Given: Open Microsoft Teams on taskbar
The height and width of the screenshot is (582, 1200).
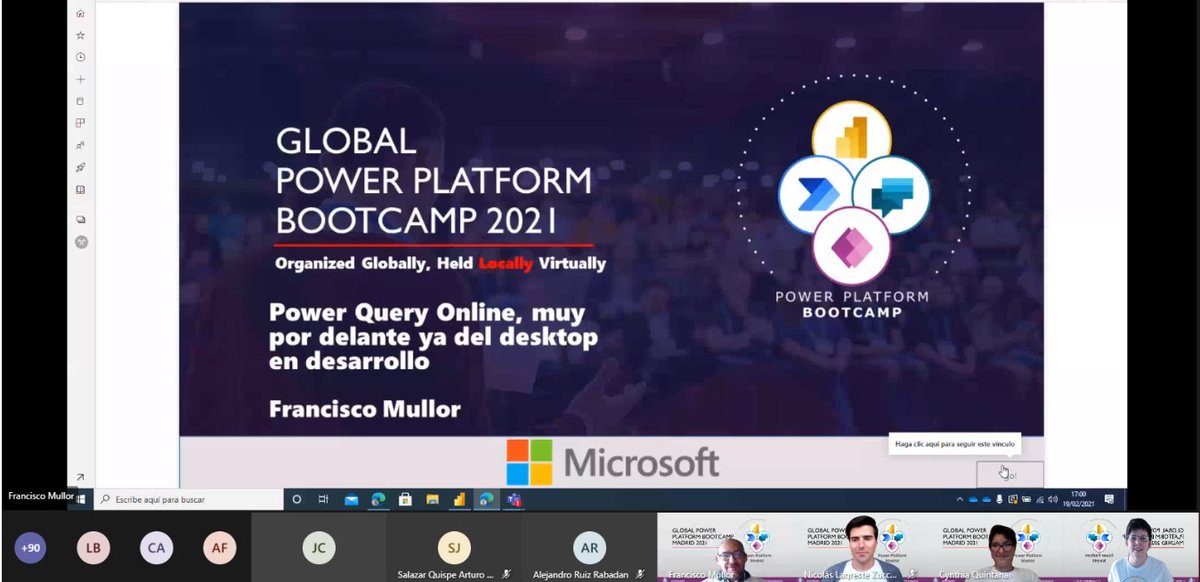Looking at the screenshot, I should tap(514, 499).
